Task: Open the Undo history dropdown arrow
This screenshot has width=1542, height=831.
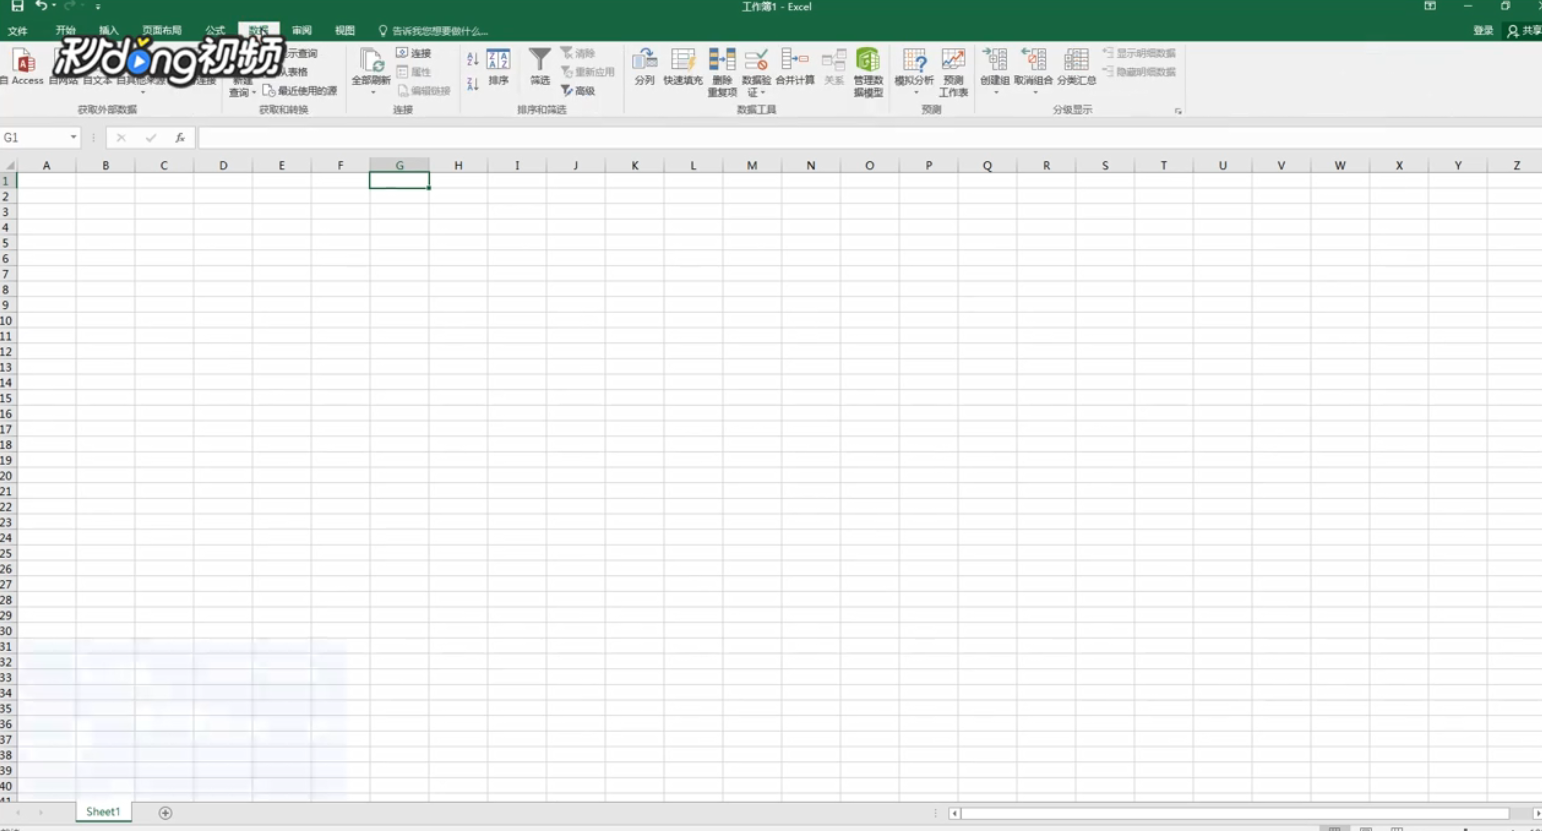Action: [54, 6]
